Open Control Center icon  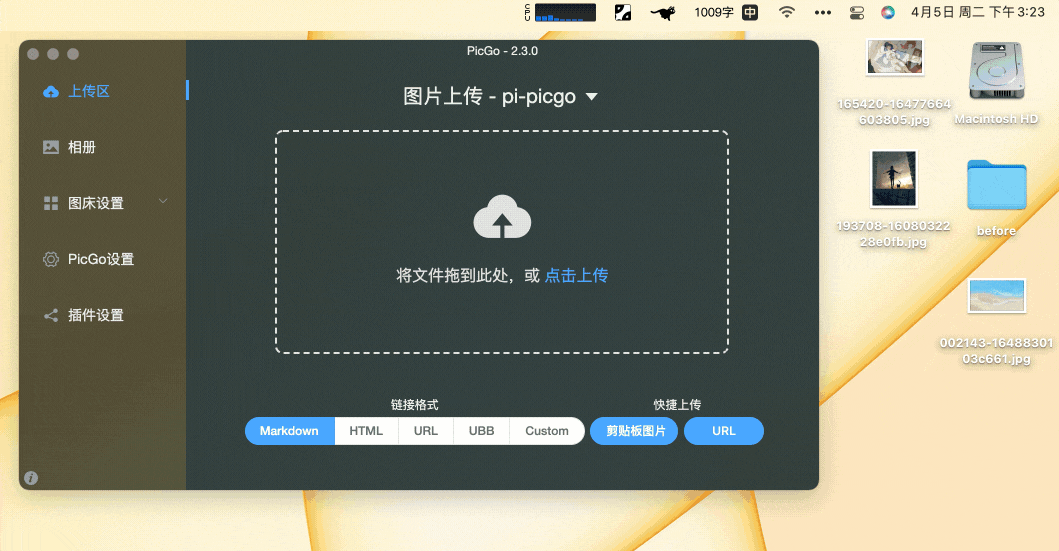[x=856, y=12]
